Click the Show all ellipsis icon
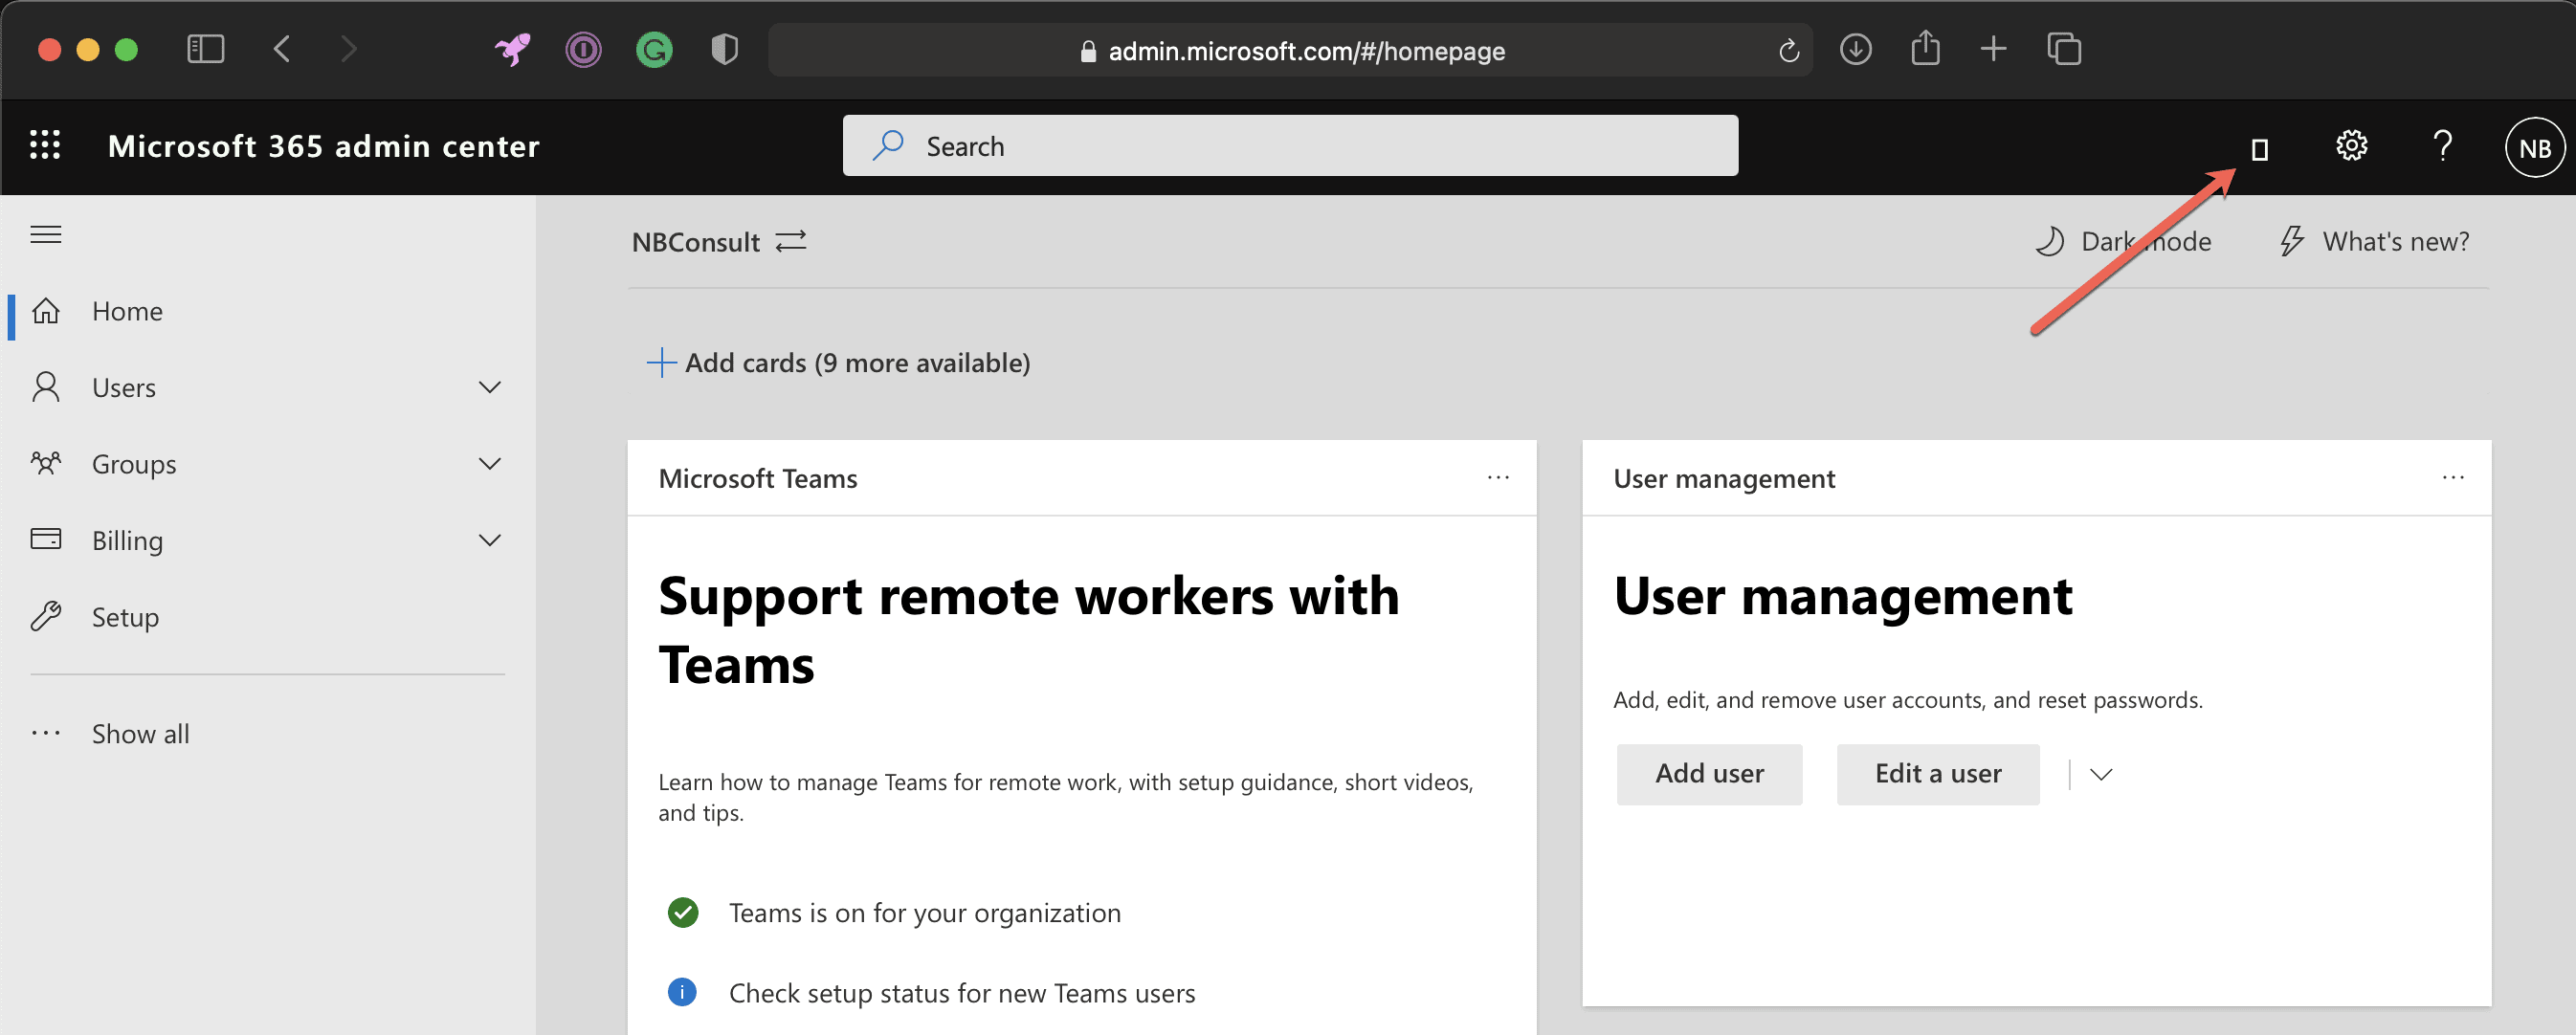Screen dimensions: 2576x1035 [46, 733]
